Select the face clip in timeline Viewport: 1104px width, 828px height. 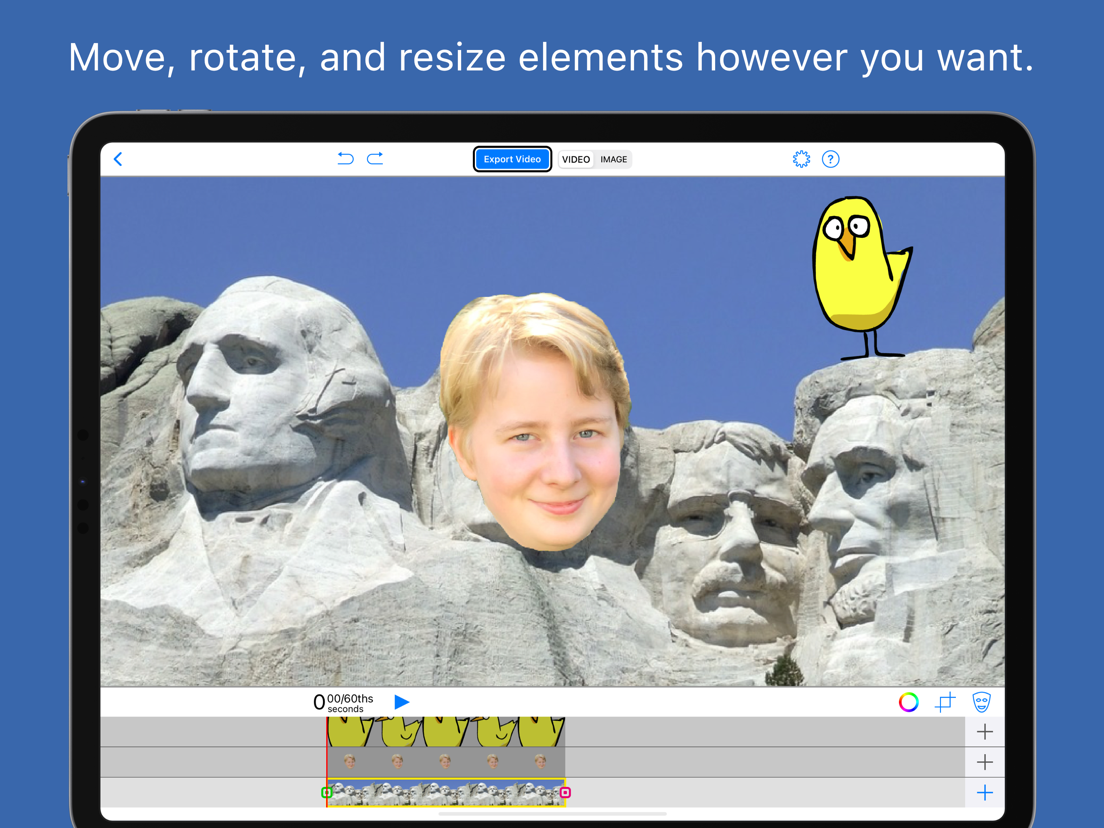pos(446,762)
